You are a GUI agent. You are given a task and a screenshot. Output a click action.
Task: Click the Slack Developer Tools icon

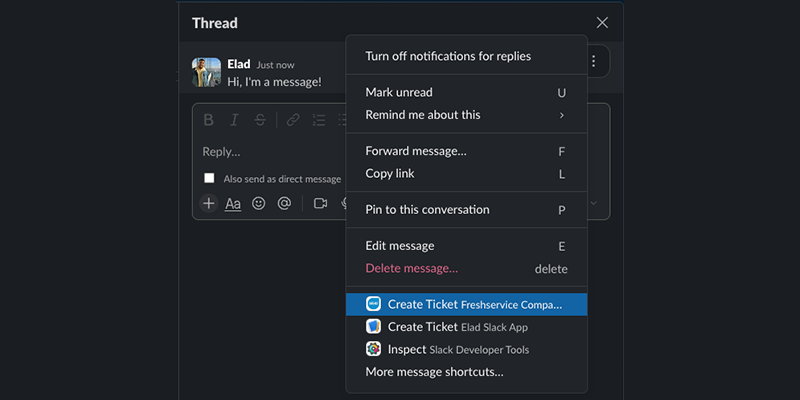(x=373, y=349)
